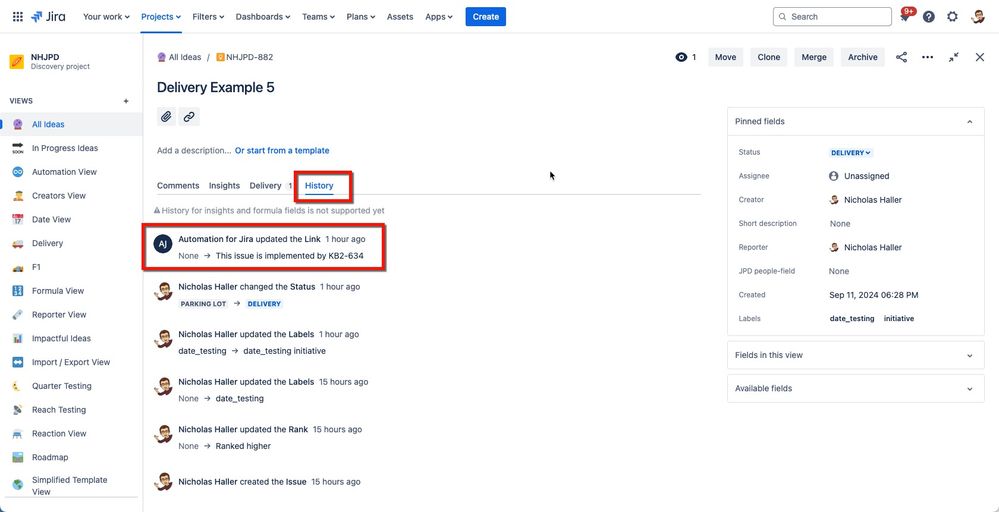The image size is (999, 512).
Task: Click the add link icon
Action: 189,117
